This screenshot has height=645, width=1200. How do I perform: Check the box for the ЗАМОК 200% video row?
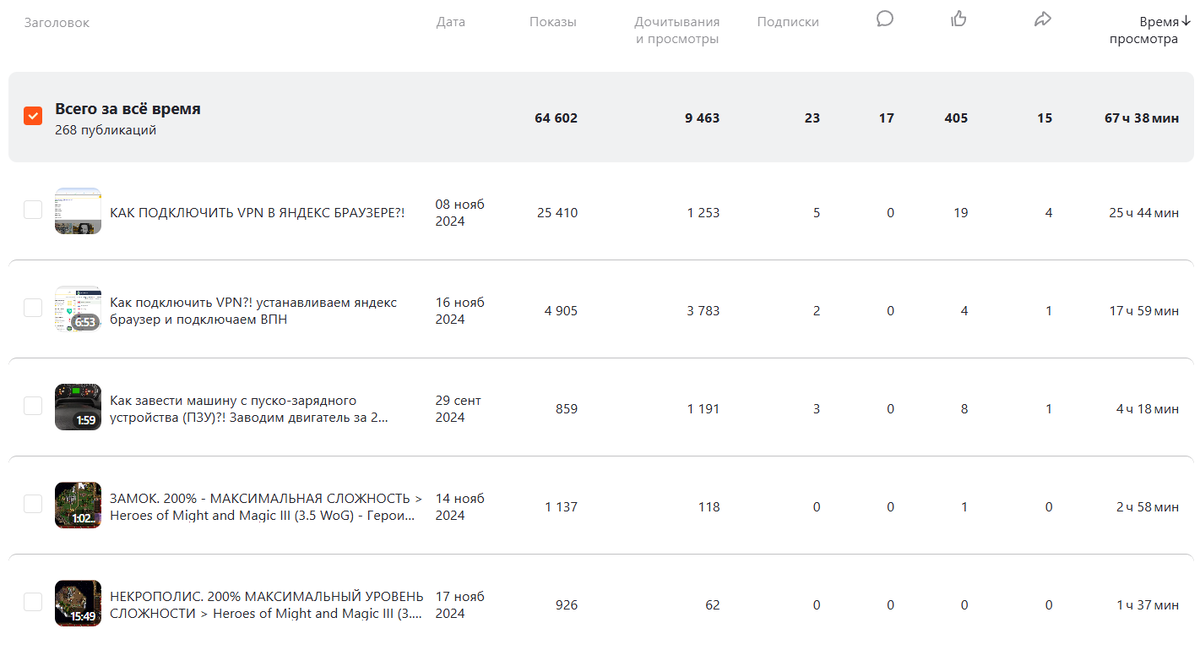33,504
